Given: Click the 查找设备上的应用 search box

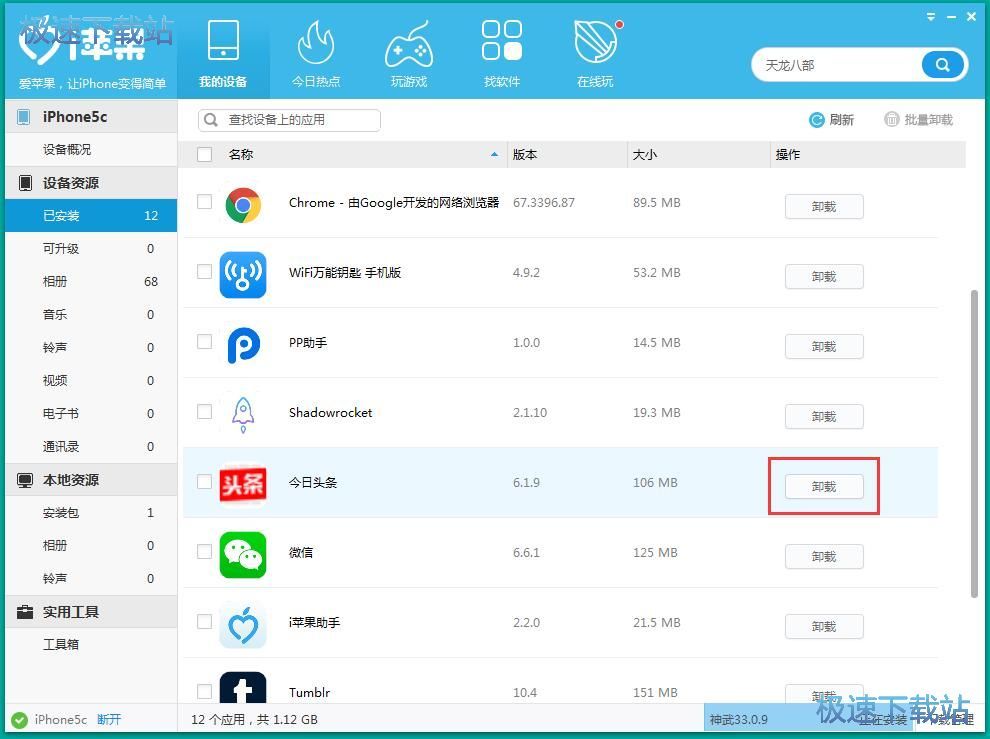Looking at the screenshot, I should point(289,120).
